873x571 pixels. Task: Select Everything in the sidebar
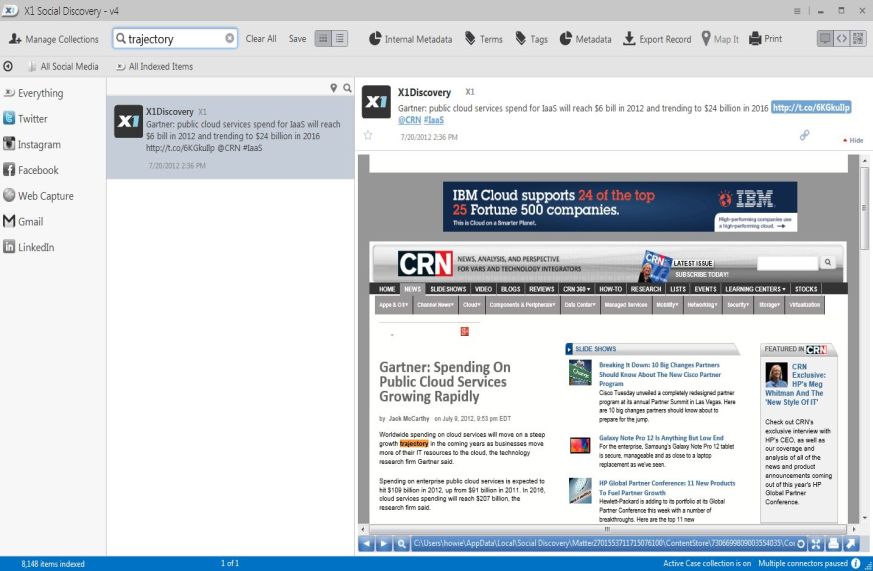coord(33,93)
